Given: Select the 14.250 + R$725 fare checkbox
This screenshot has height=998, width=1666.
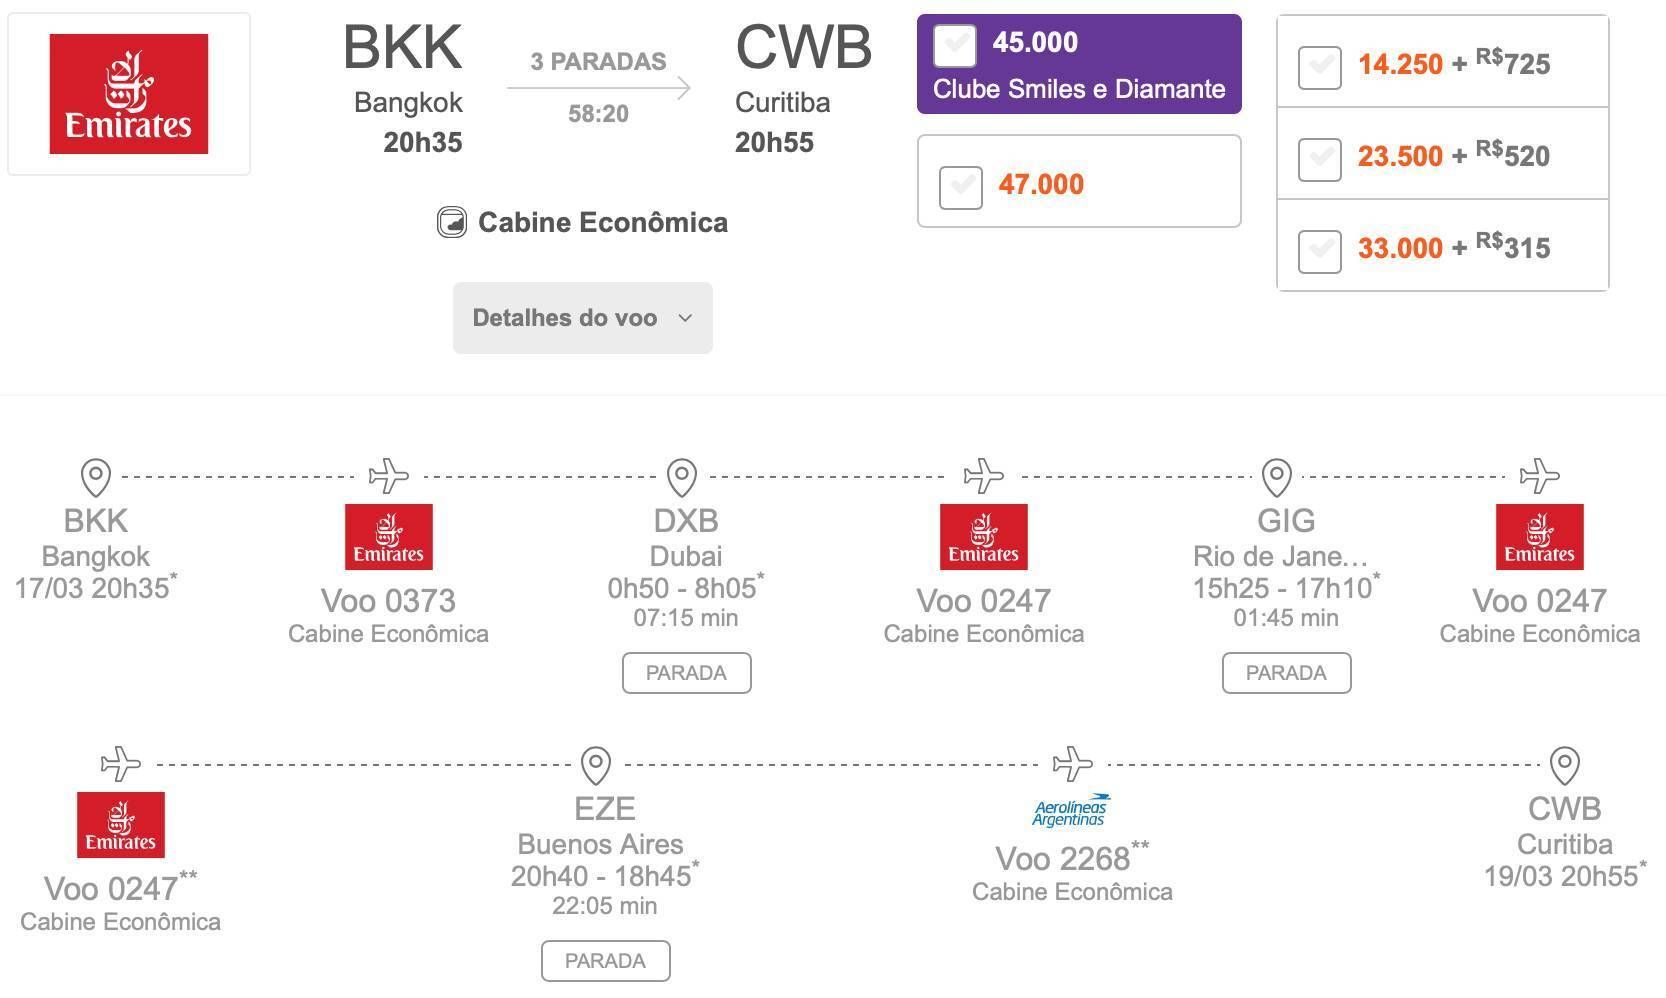Looking at the screenshot, I should [1319, 67].
